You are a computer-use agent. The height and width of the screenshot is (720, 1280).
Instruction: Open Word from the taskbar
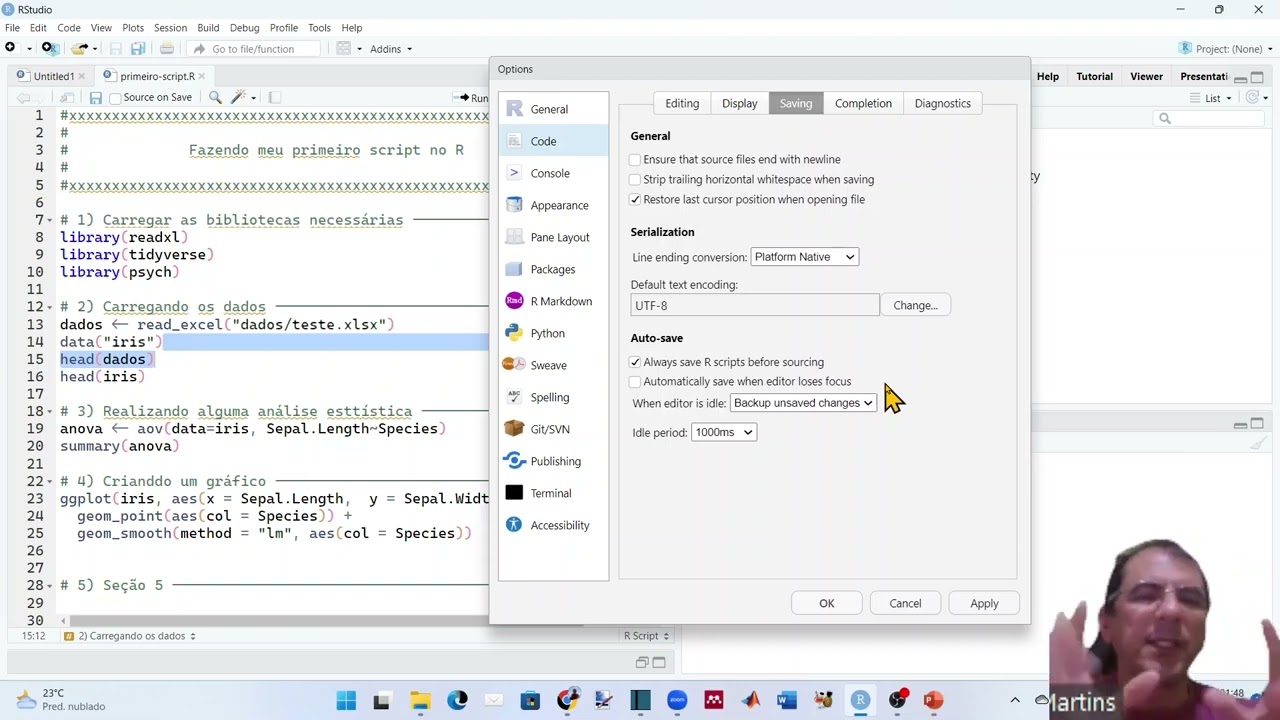tap(786, 700)
